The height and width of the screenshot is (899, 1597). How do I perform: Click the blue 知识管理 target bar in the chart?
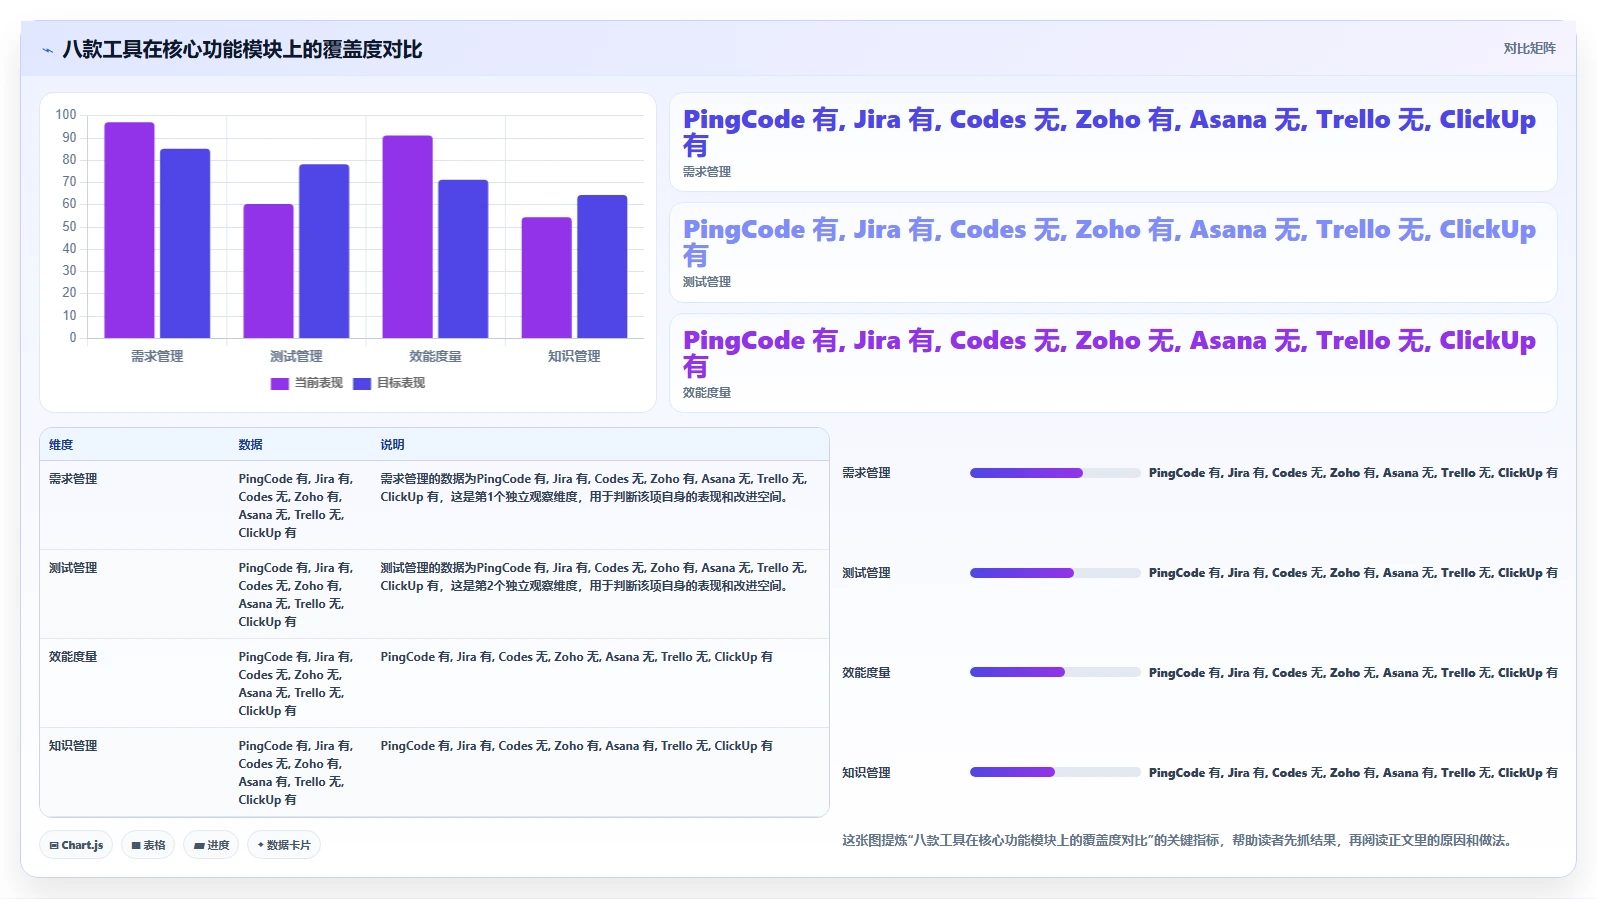(x=602, y=266)
